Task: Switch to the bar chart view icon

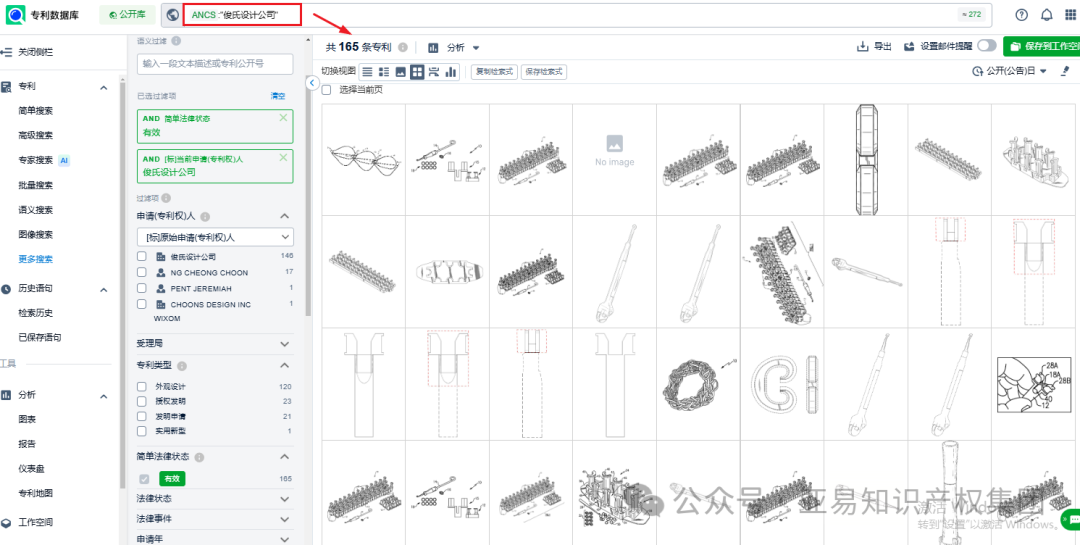Action: click(451, 72)
